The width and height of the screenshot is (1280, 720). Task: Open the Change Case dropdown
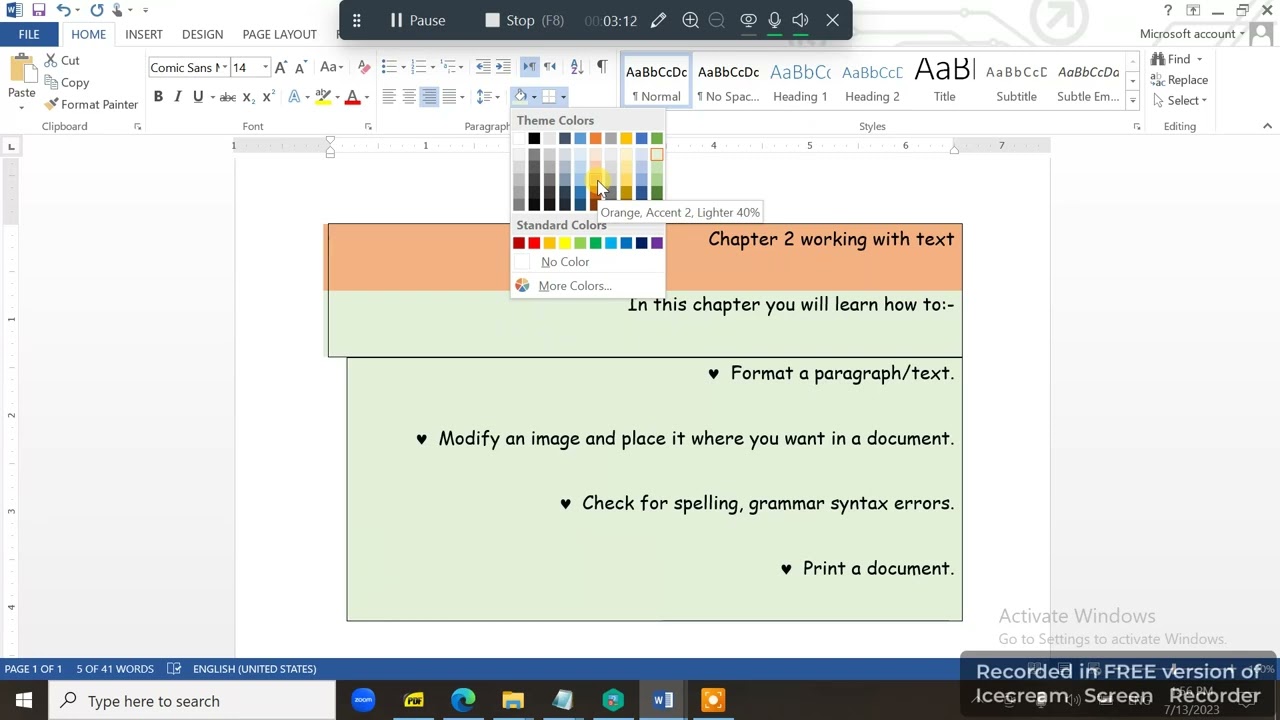coord(331,67)
